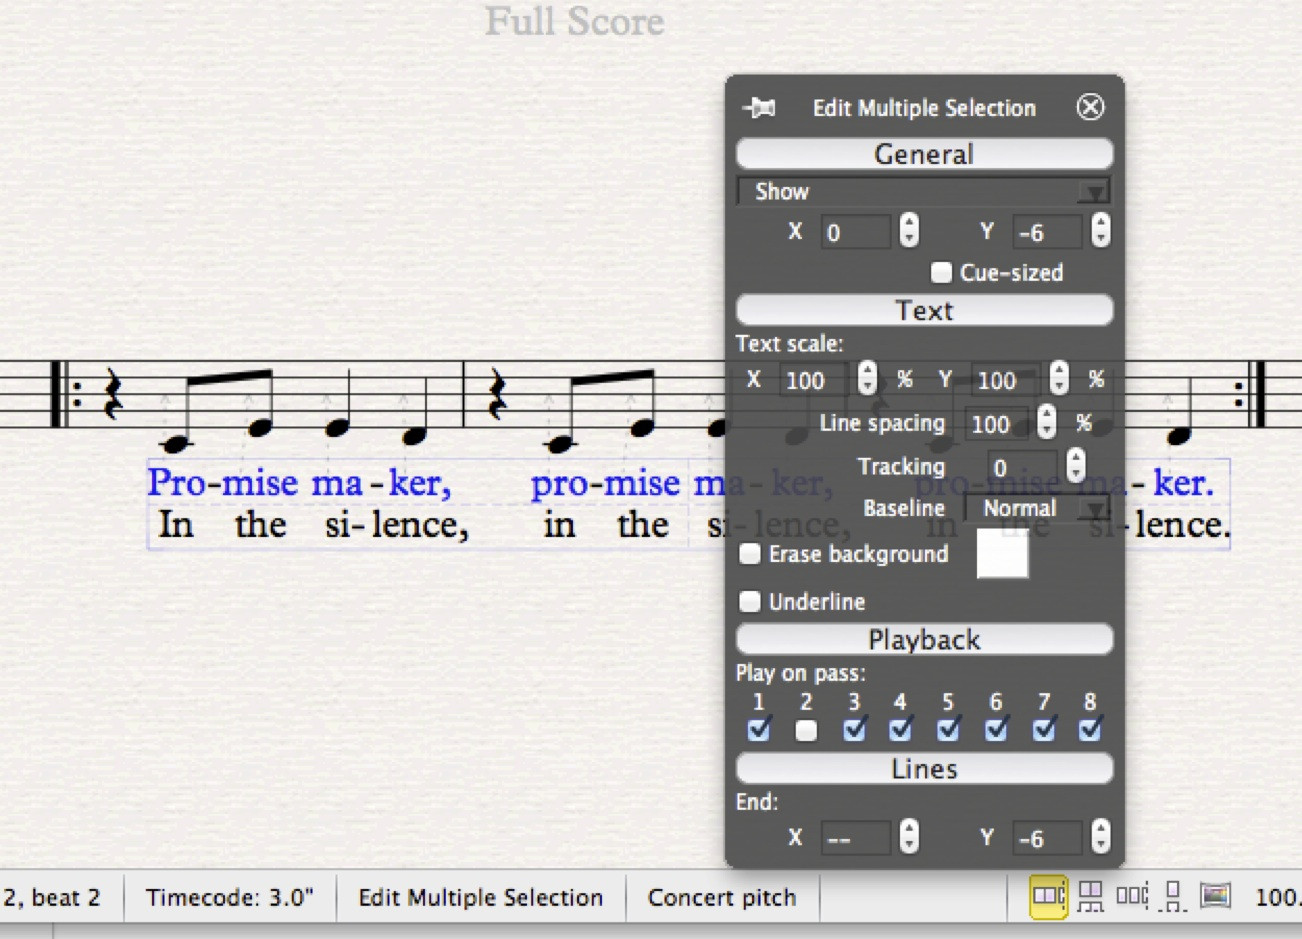1302x939 pixels.
Task: Select the black lyric In
Action: (x=176, y=524)
